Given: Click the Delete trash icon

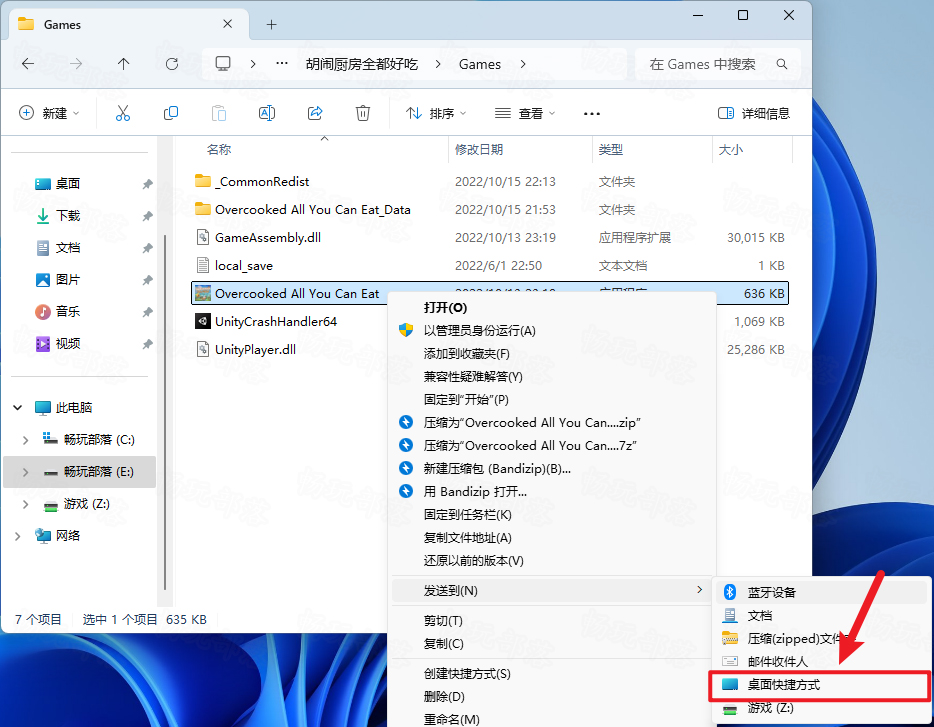Looking at the screenshot, I should (363, 113).
